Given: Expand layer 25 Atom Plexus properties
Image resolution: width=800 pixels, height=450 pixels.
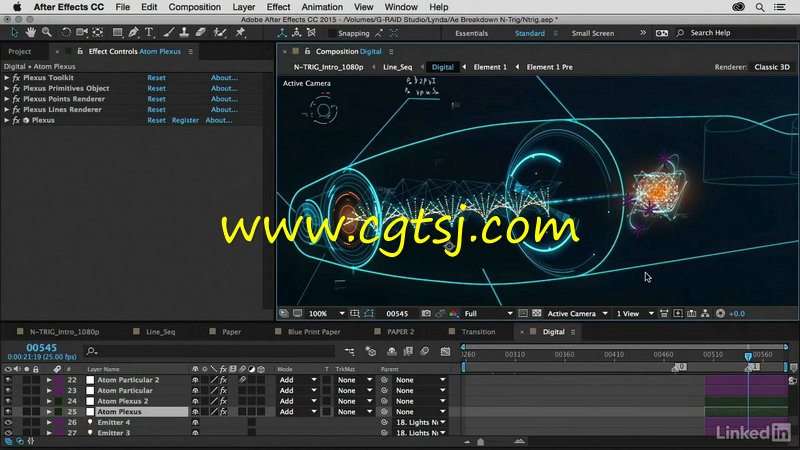Looking at the screenshot, I should click(49, 411).
